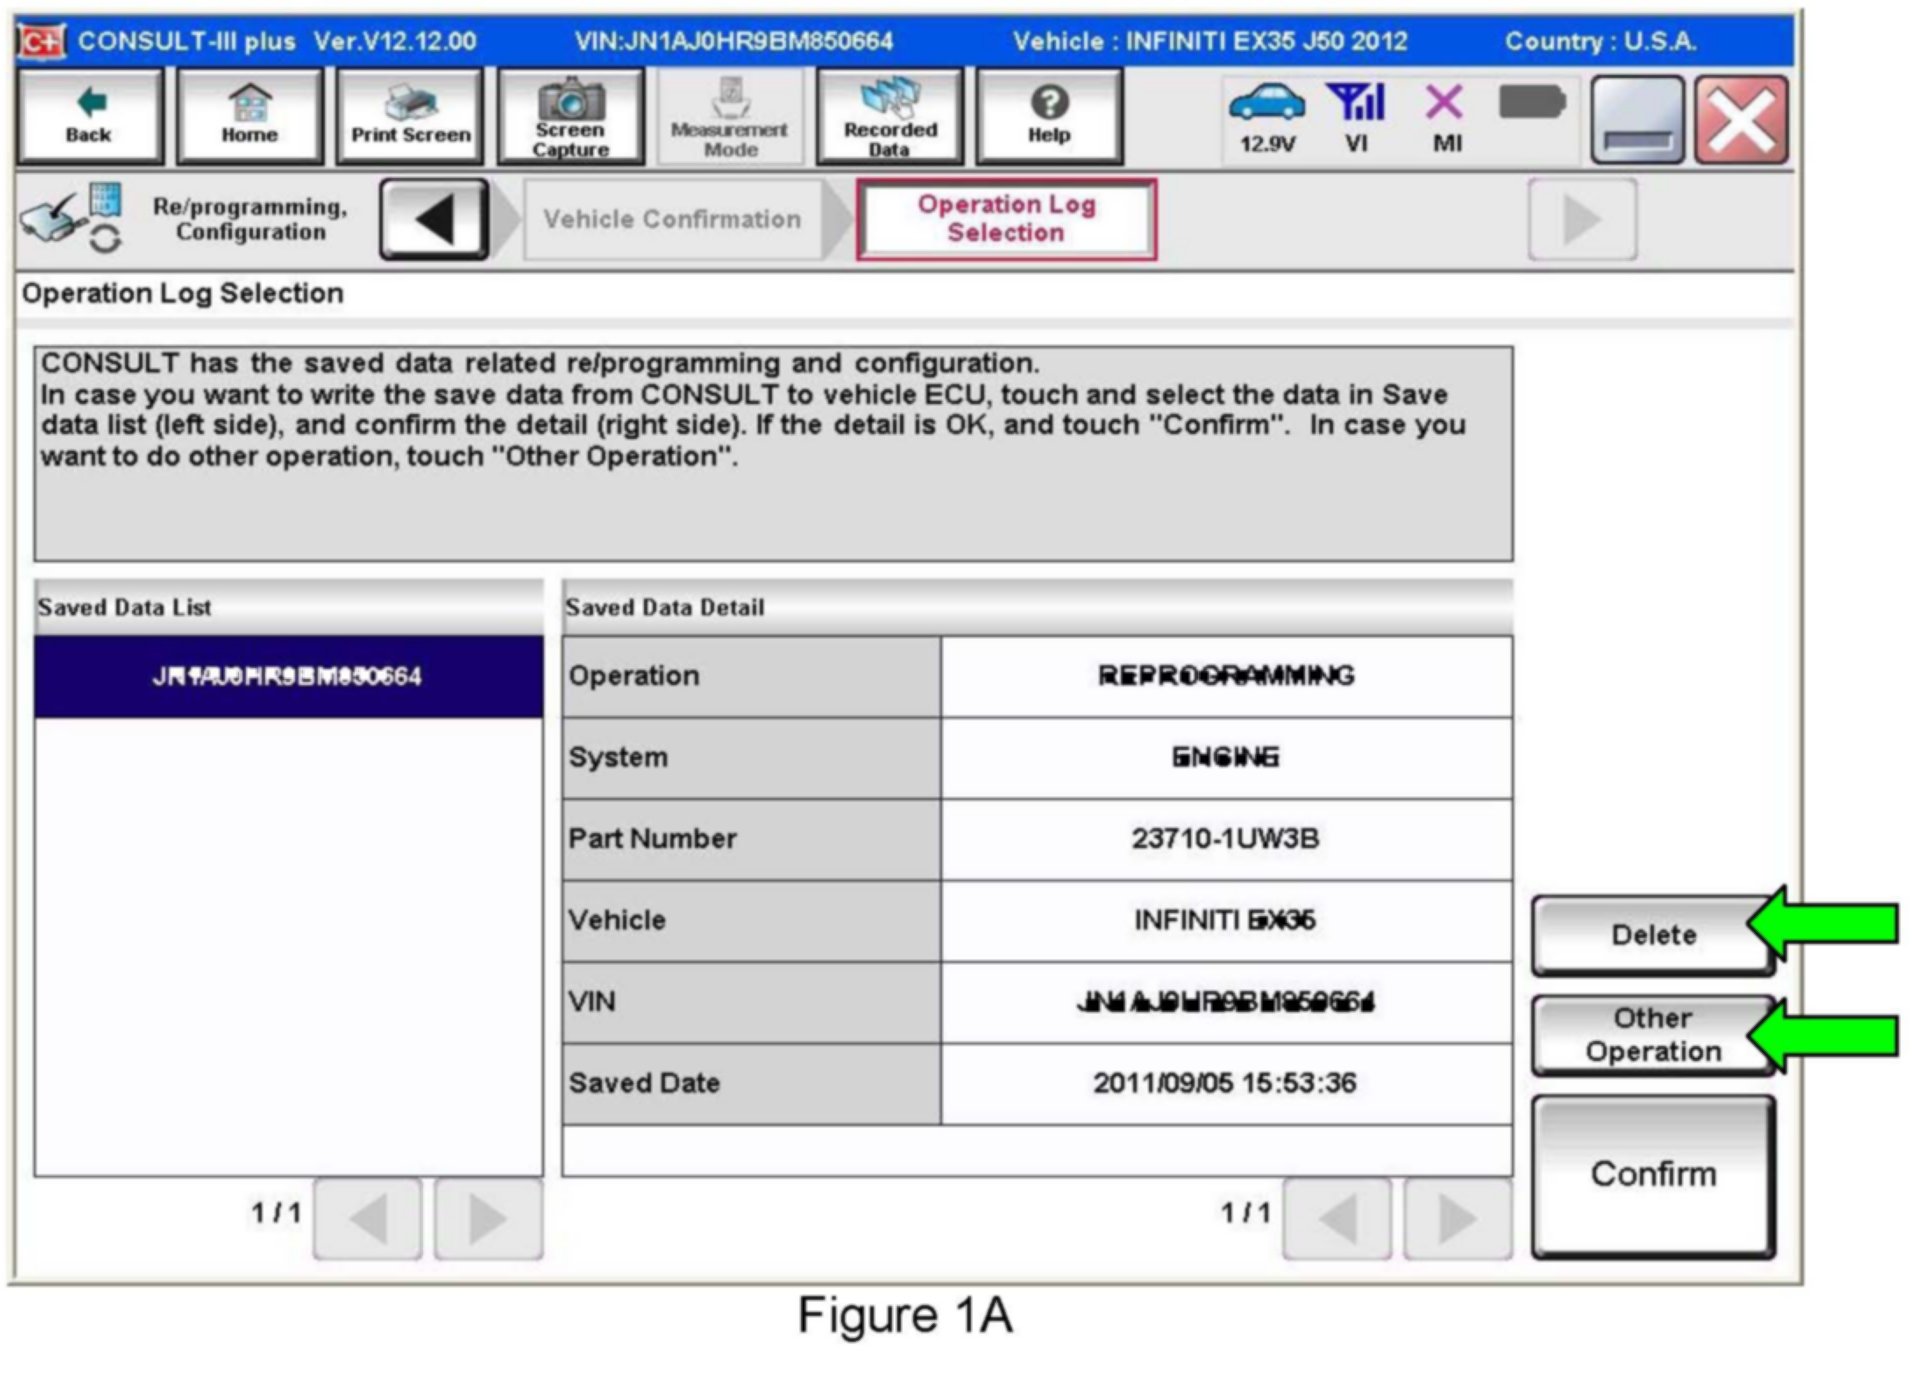The width and height of the screenshot is (1913, 1389).
Task: Select the saved VIN entry in Saved Data List
Action: pyautogui.click(x=288, y=677)
